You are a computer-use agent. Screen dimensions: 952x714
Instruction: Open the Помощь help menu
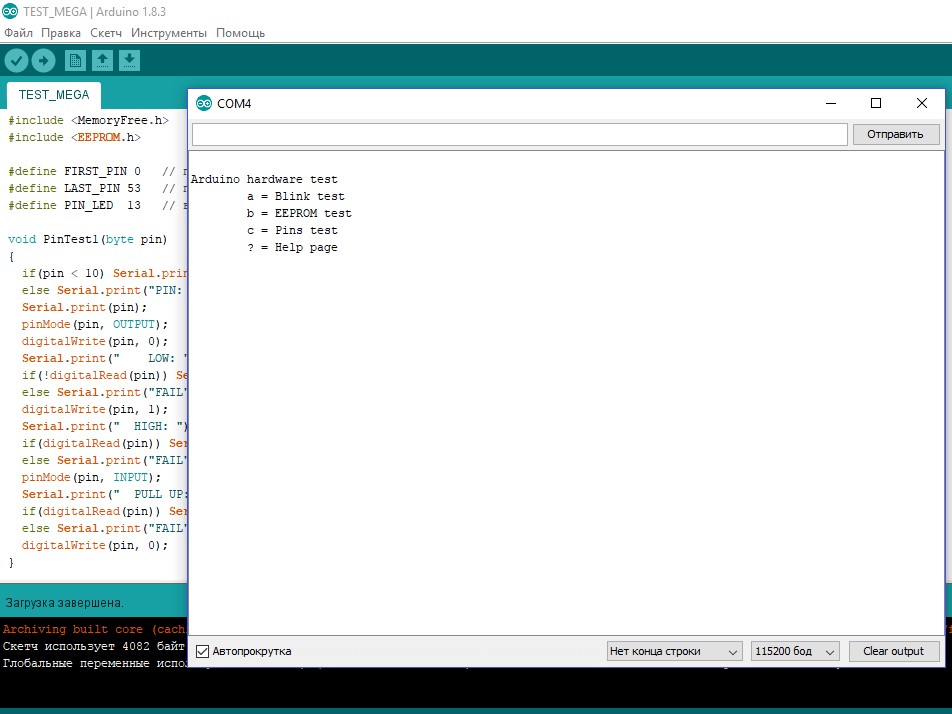(241, 33)
